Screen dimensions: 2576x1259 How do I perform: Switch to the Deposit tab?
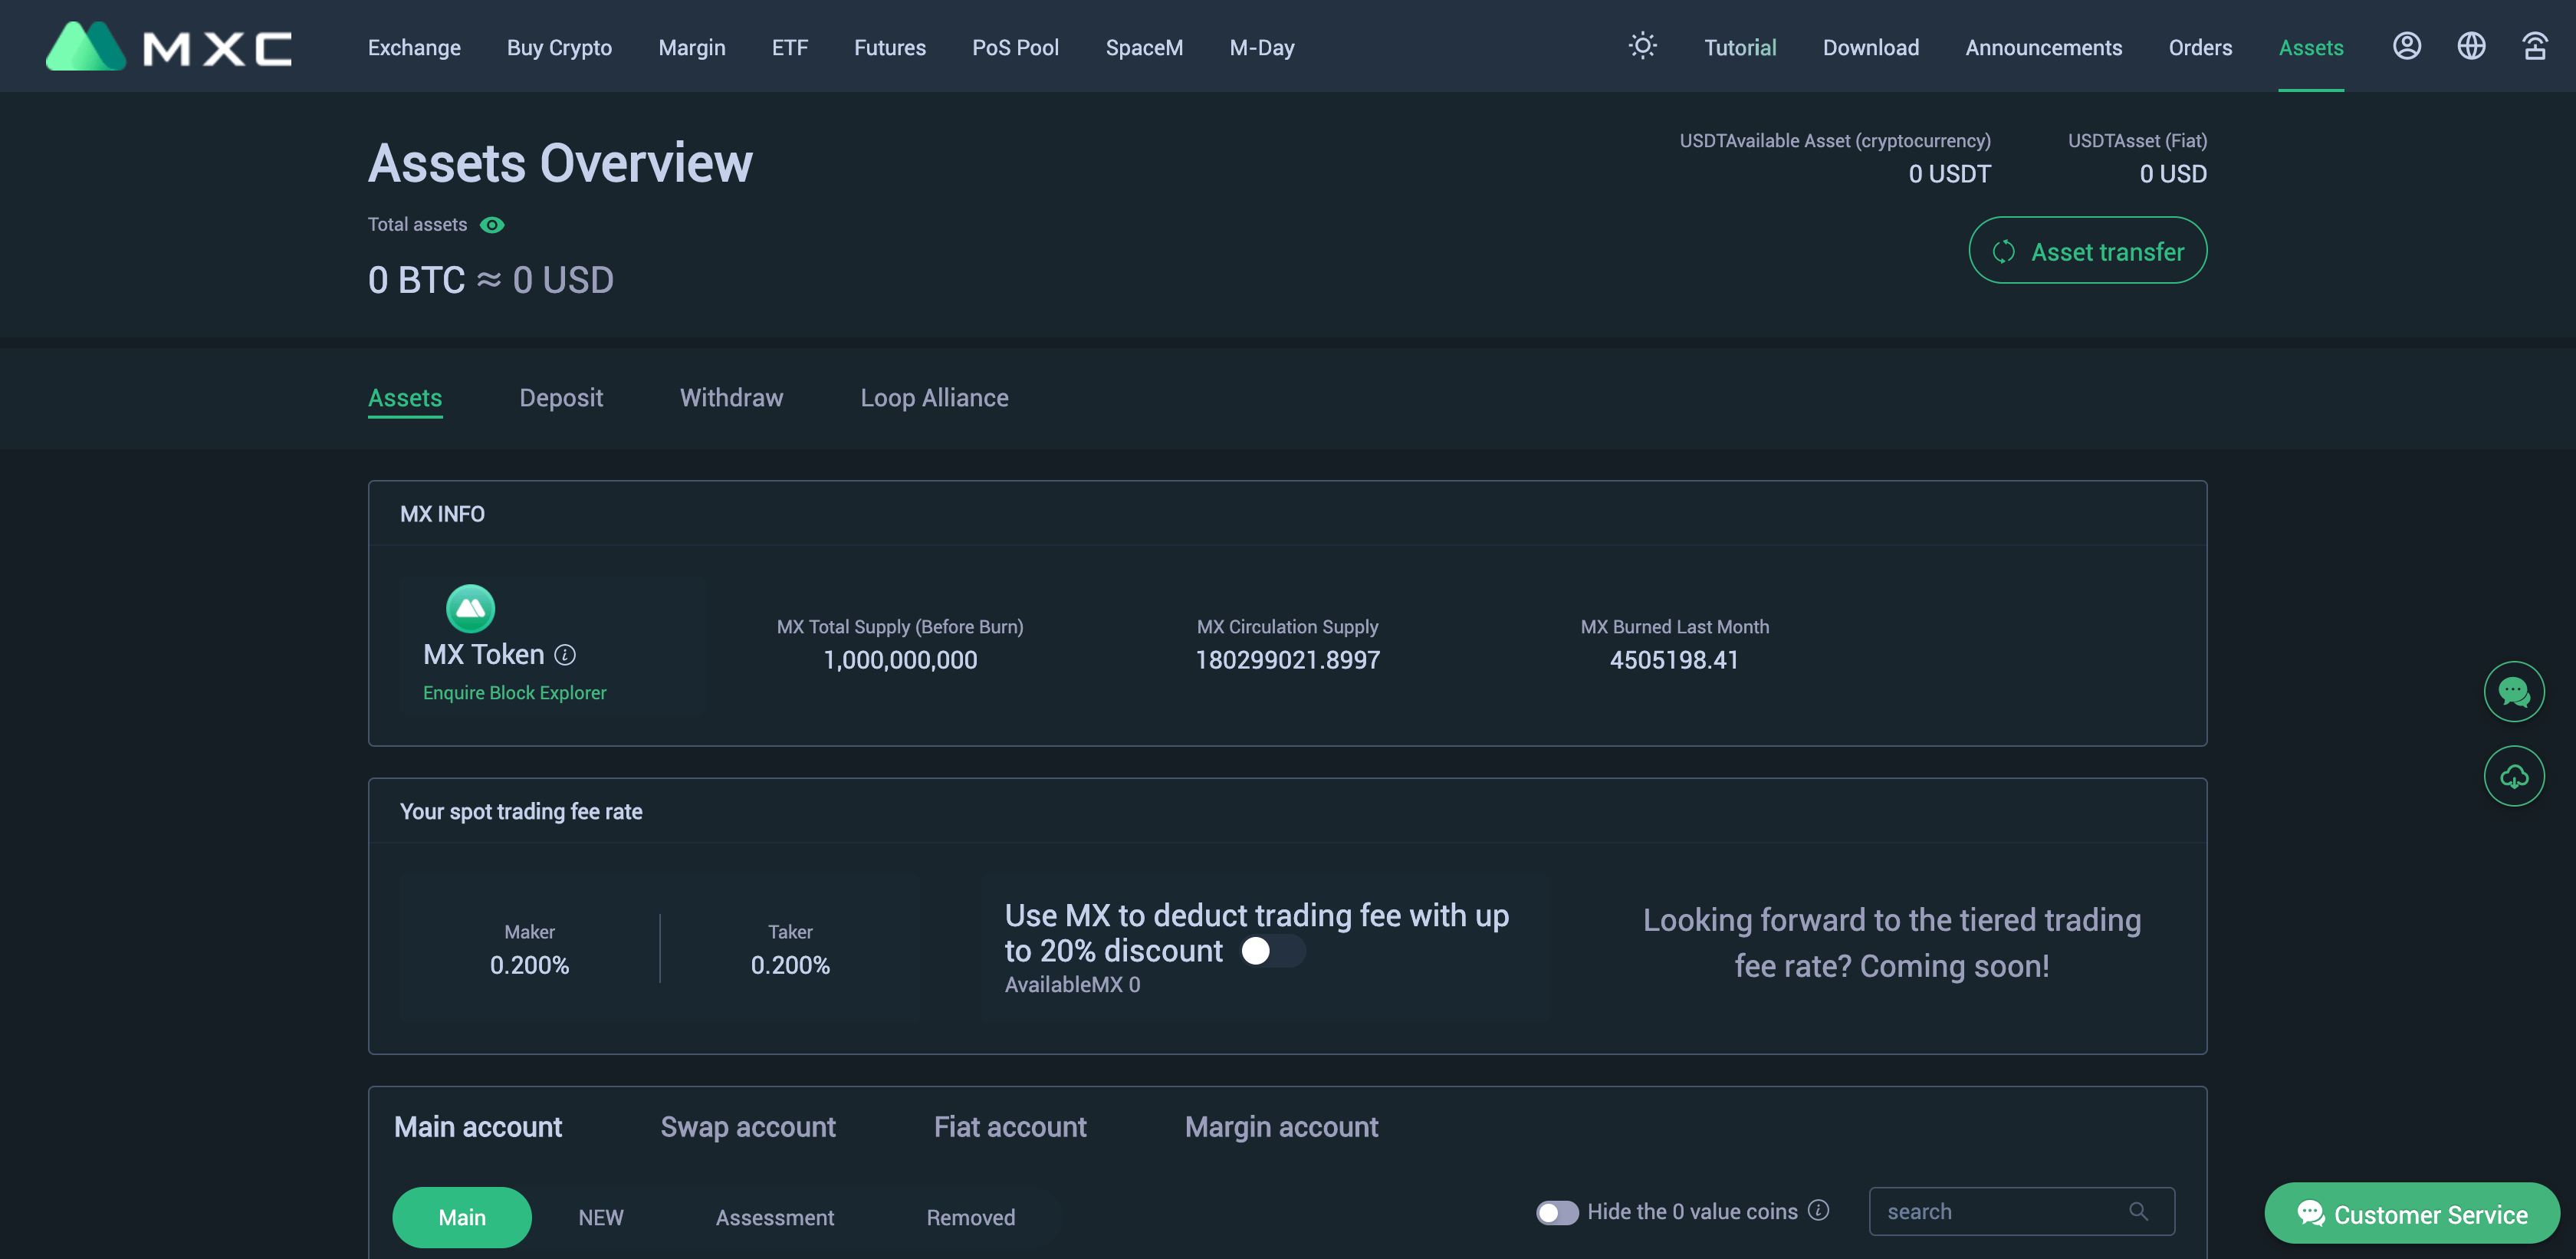click(561, 398)
